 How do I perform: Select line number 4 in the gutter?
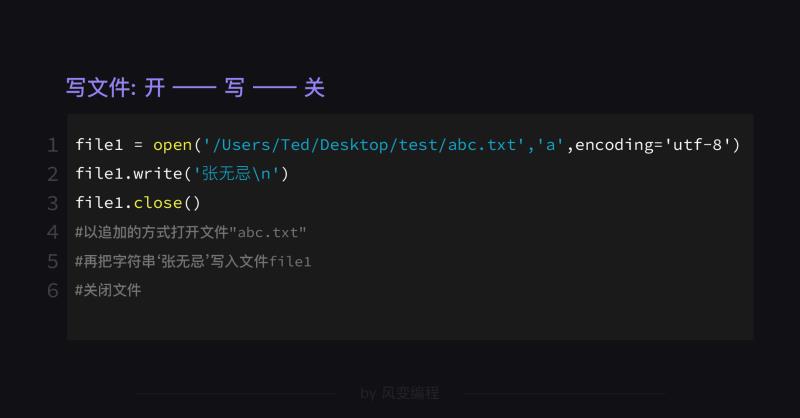click(x=52, y=232)
